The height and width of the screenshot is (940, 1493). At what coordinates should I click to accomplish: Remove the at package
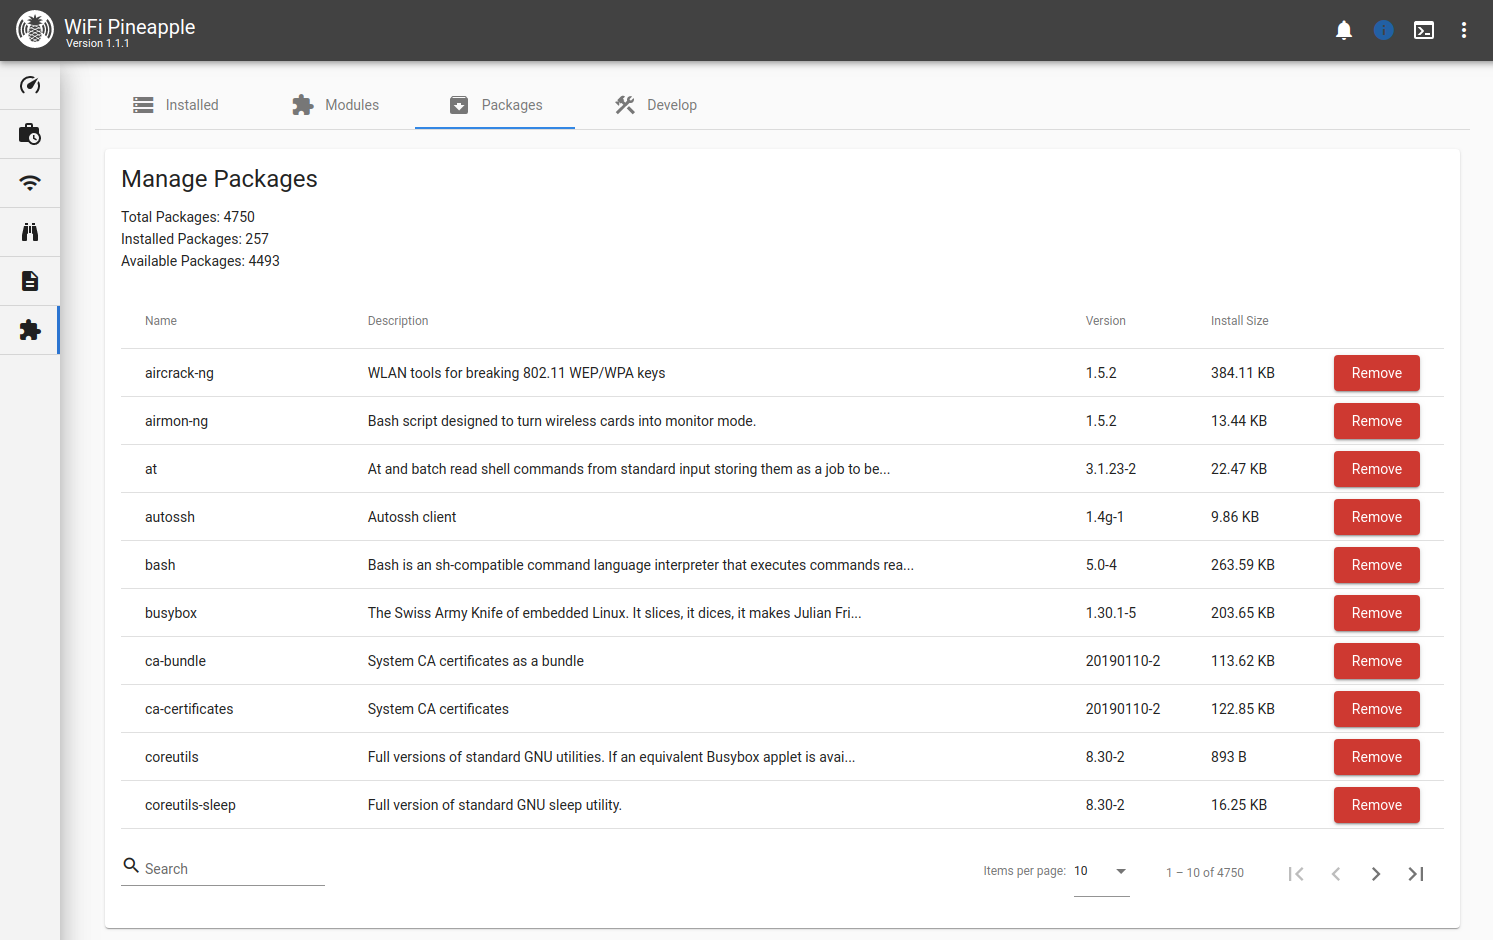[1376, 469]
